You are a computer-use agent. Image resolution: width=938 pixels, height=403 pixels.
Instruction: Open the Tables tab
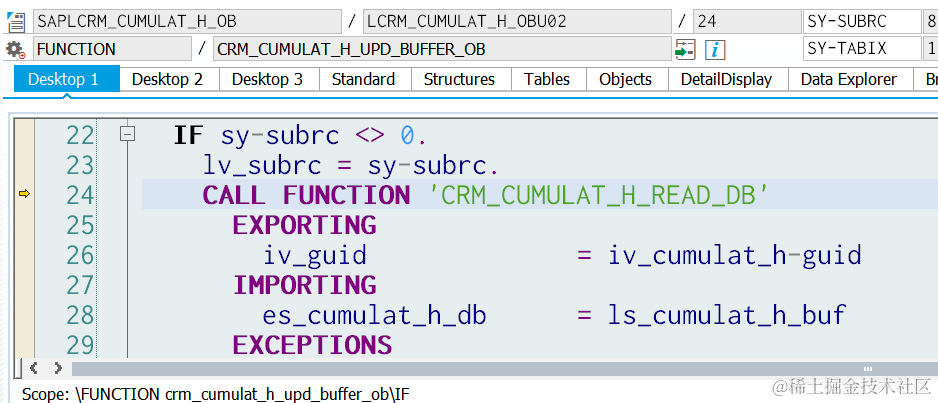pyautogui.click(x=547, y=80)
